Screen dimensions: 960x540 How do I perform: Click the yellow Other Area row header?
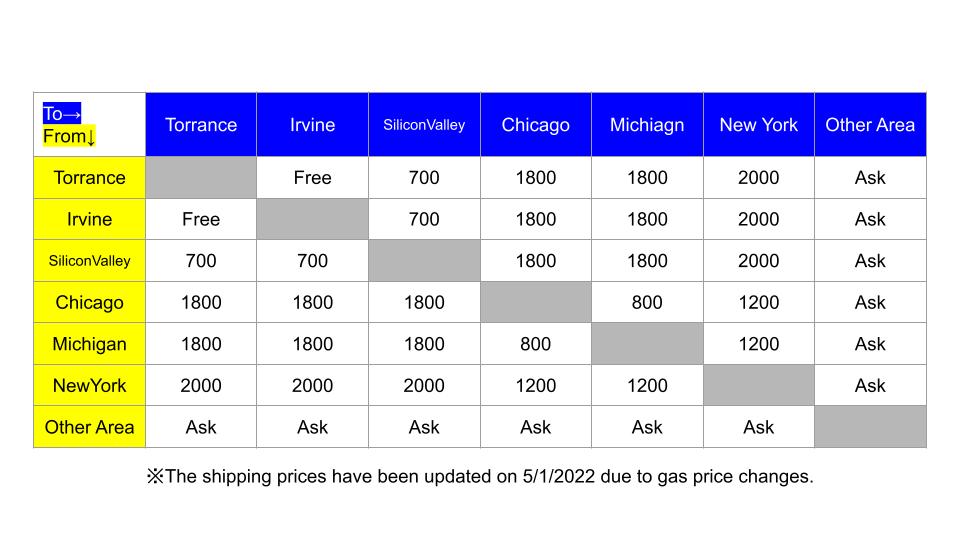[x=89, y=427]
